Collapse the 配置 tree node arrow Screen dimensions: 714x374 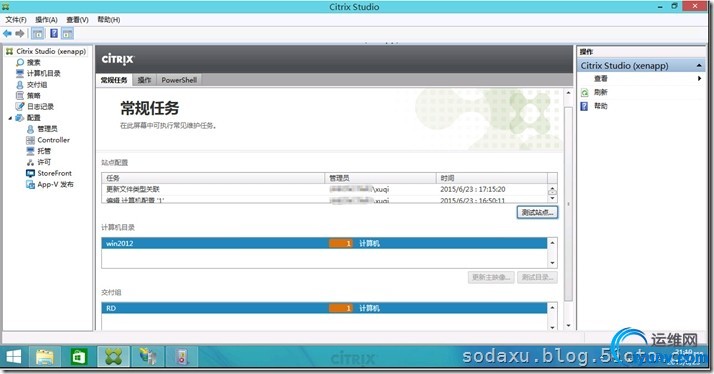tap(10, 118)
